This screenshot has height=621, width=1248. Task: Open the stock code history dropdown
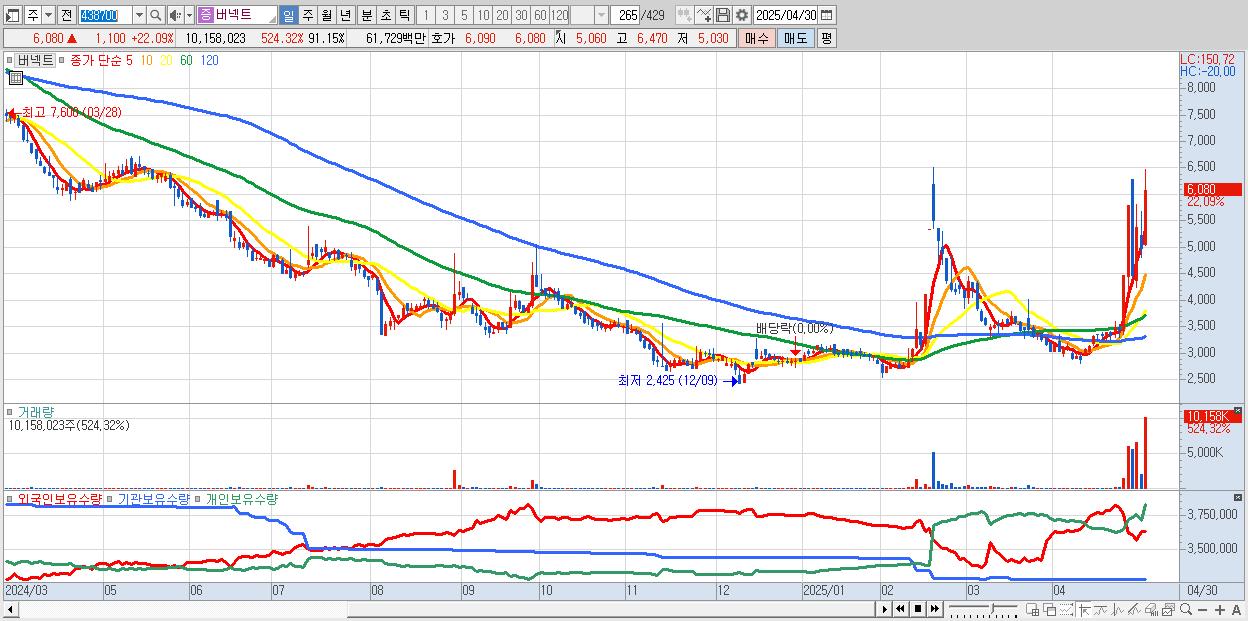(x=139, y=15)
